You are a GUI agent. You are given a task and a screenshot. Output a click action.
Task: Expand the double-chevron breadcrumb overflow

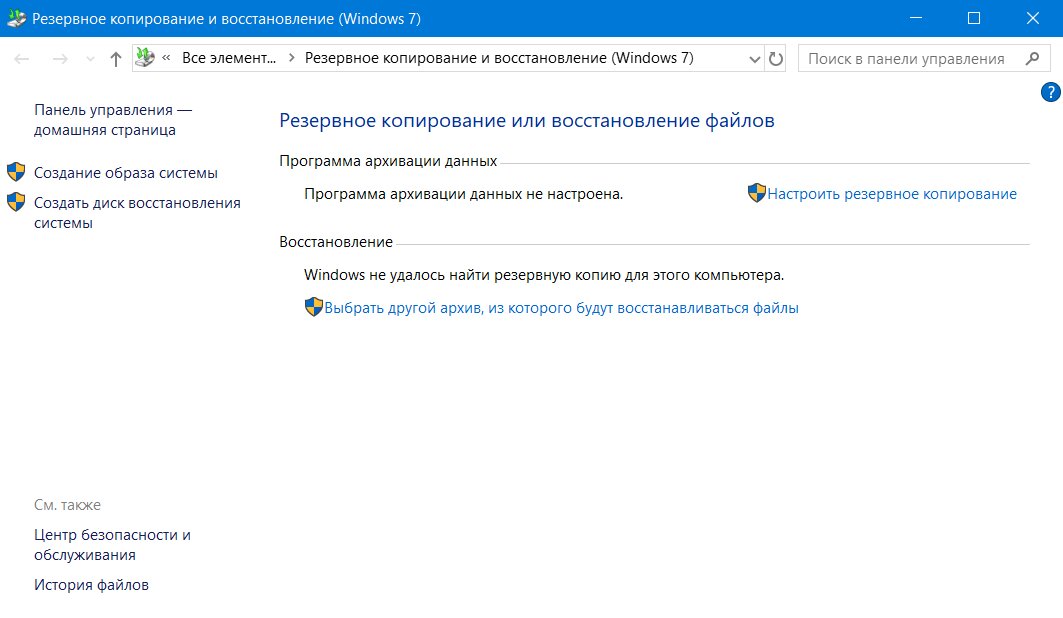[x=166, y=58]
